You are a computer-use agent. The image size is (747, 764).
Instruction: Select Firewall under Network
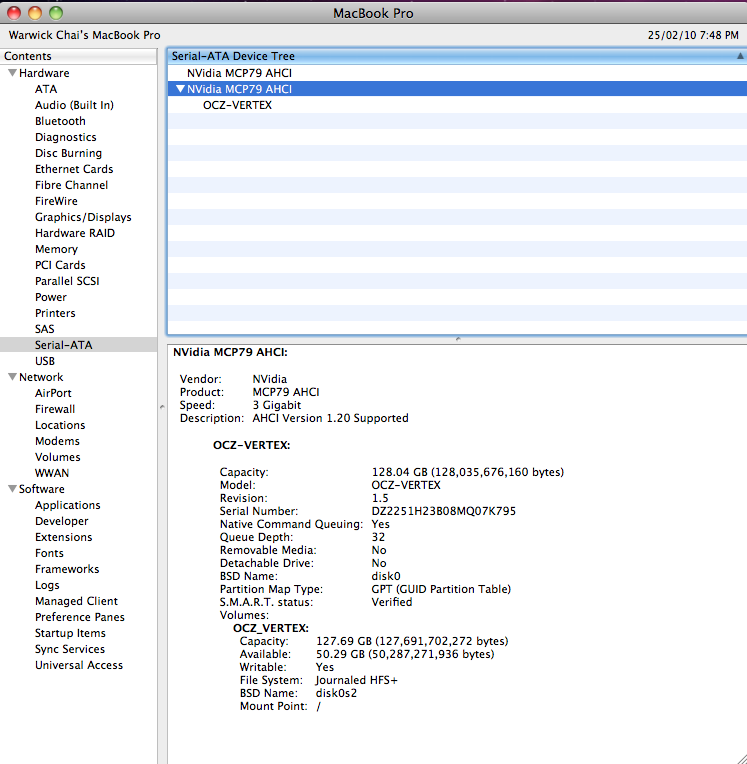click(55, 409)
